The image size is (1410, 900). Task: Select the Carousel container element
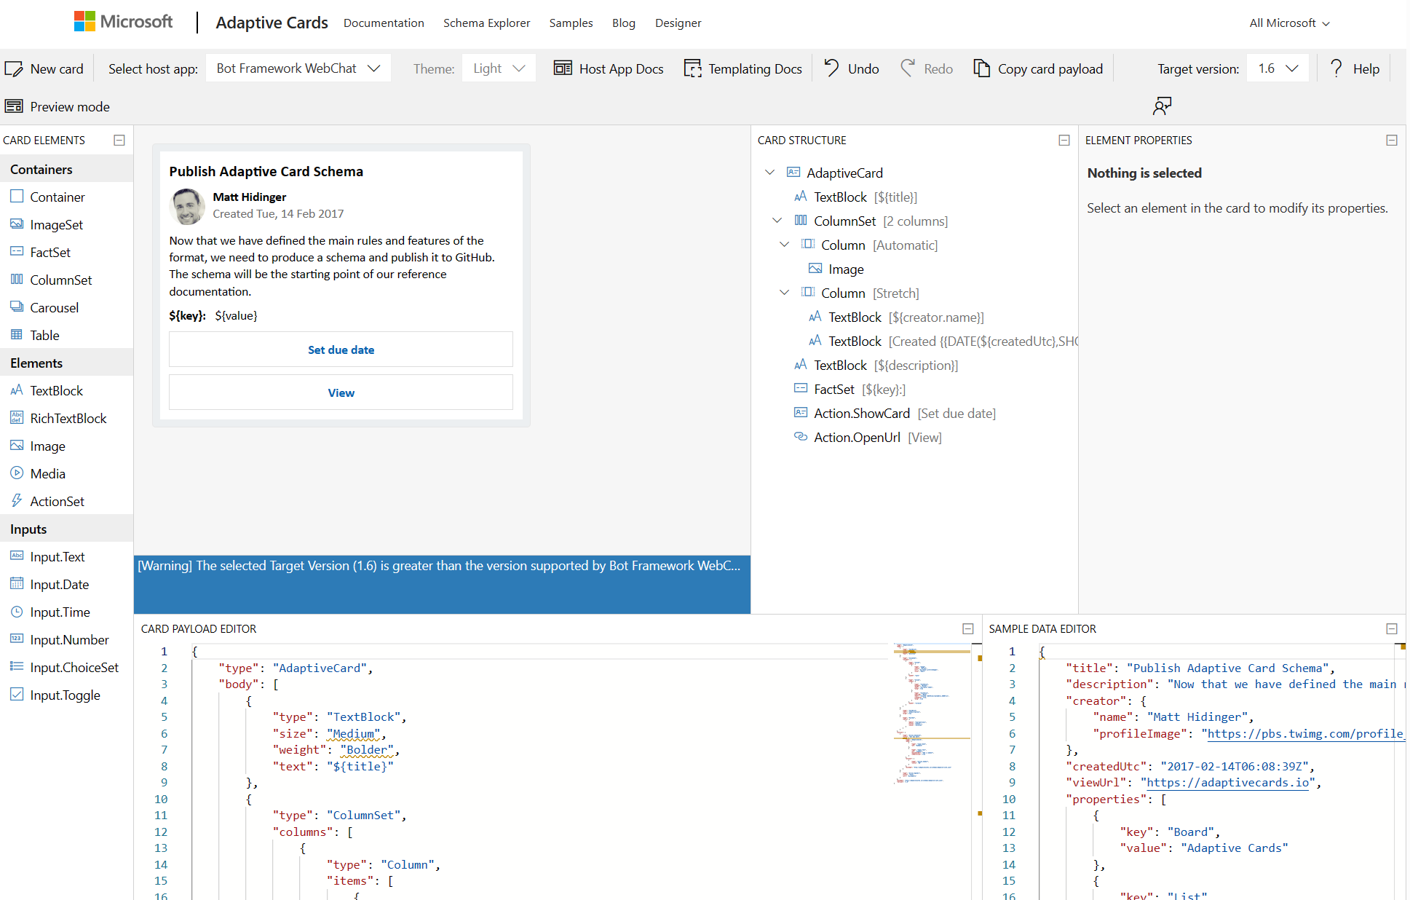(54, 308)
